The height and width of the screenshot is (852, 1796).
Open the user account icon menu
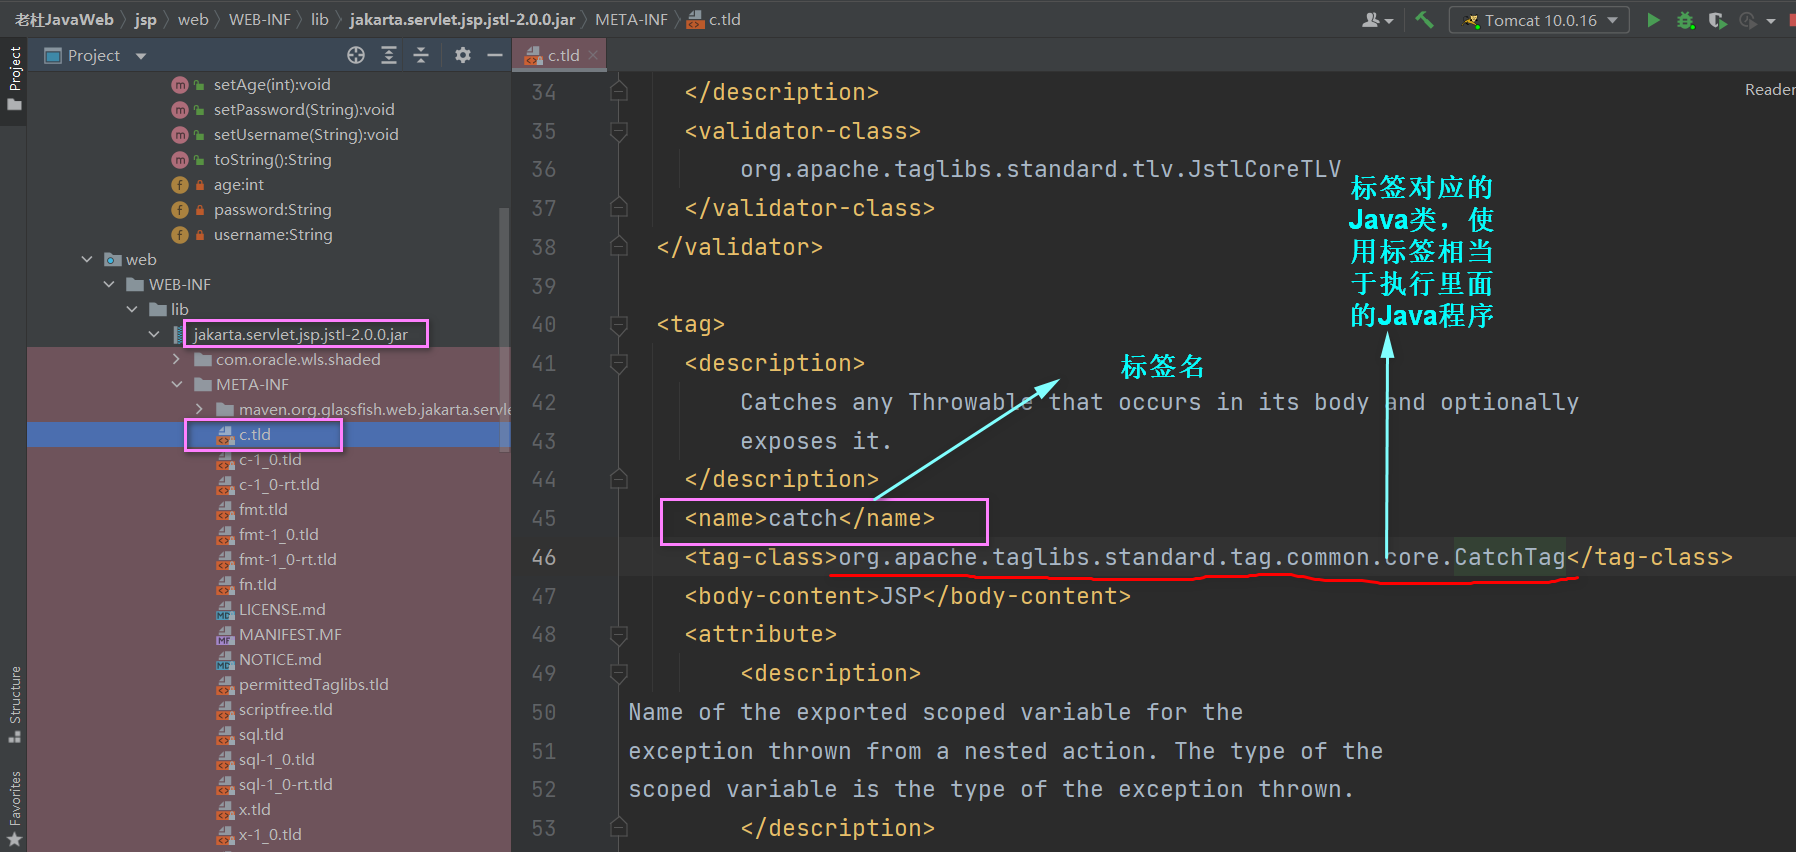[x=1377, y=20]
